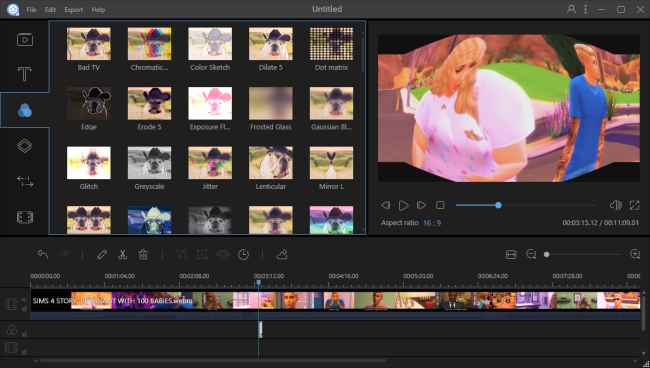Fit timeline zoom to window
Viewport: 650px width, 368px height.
(x=511, y=254)
